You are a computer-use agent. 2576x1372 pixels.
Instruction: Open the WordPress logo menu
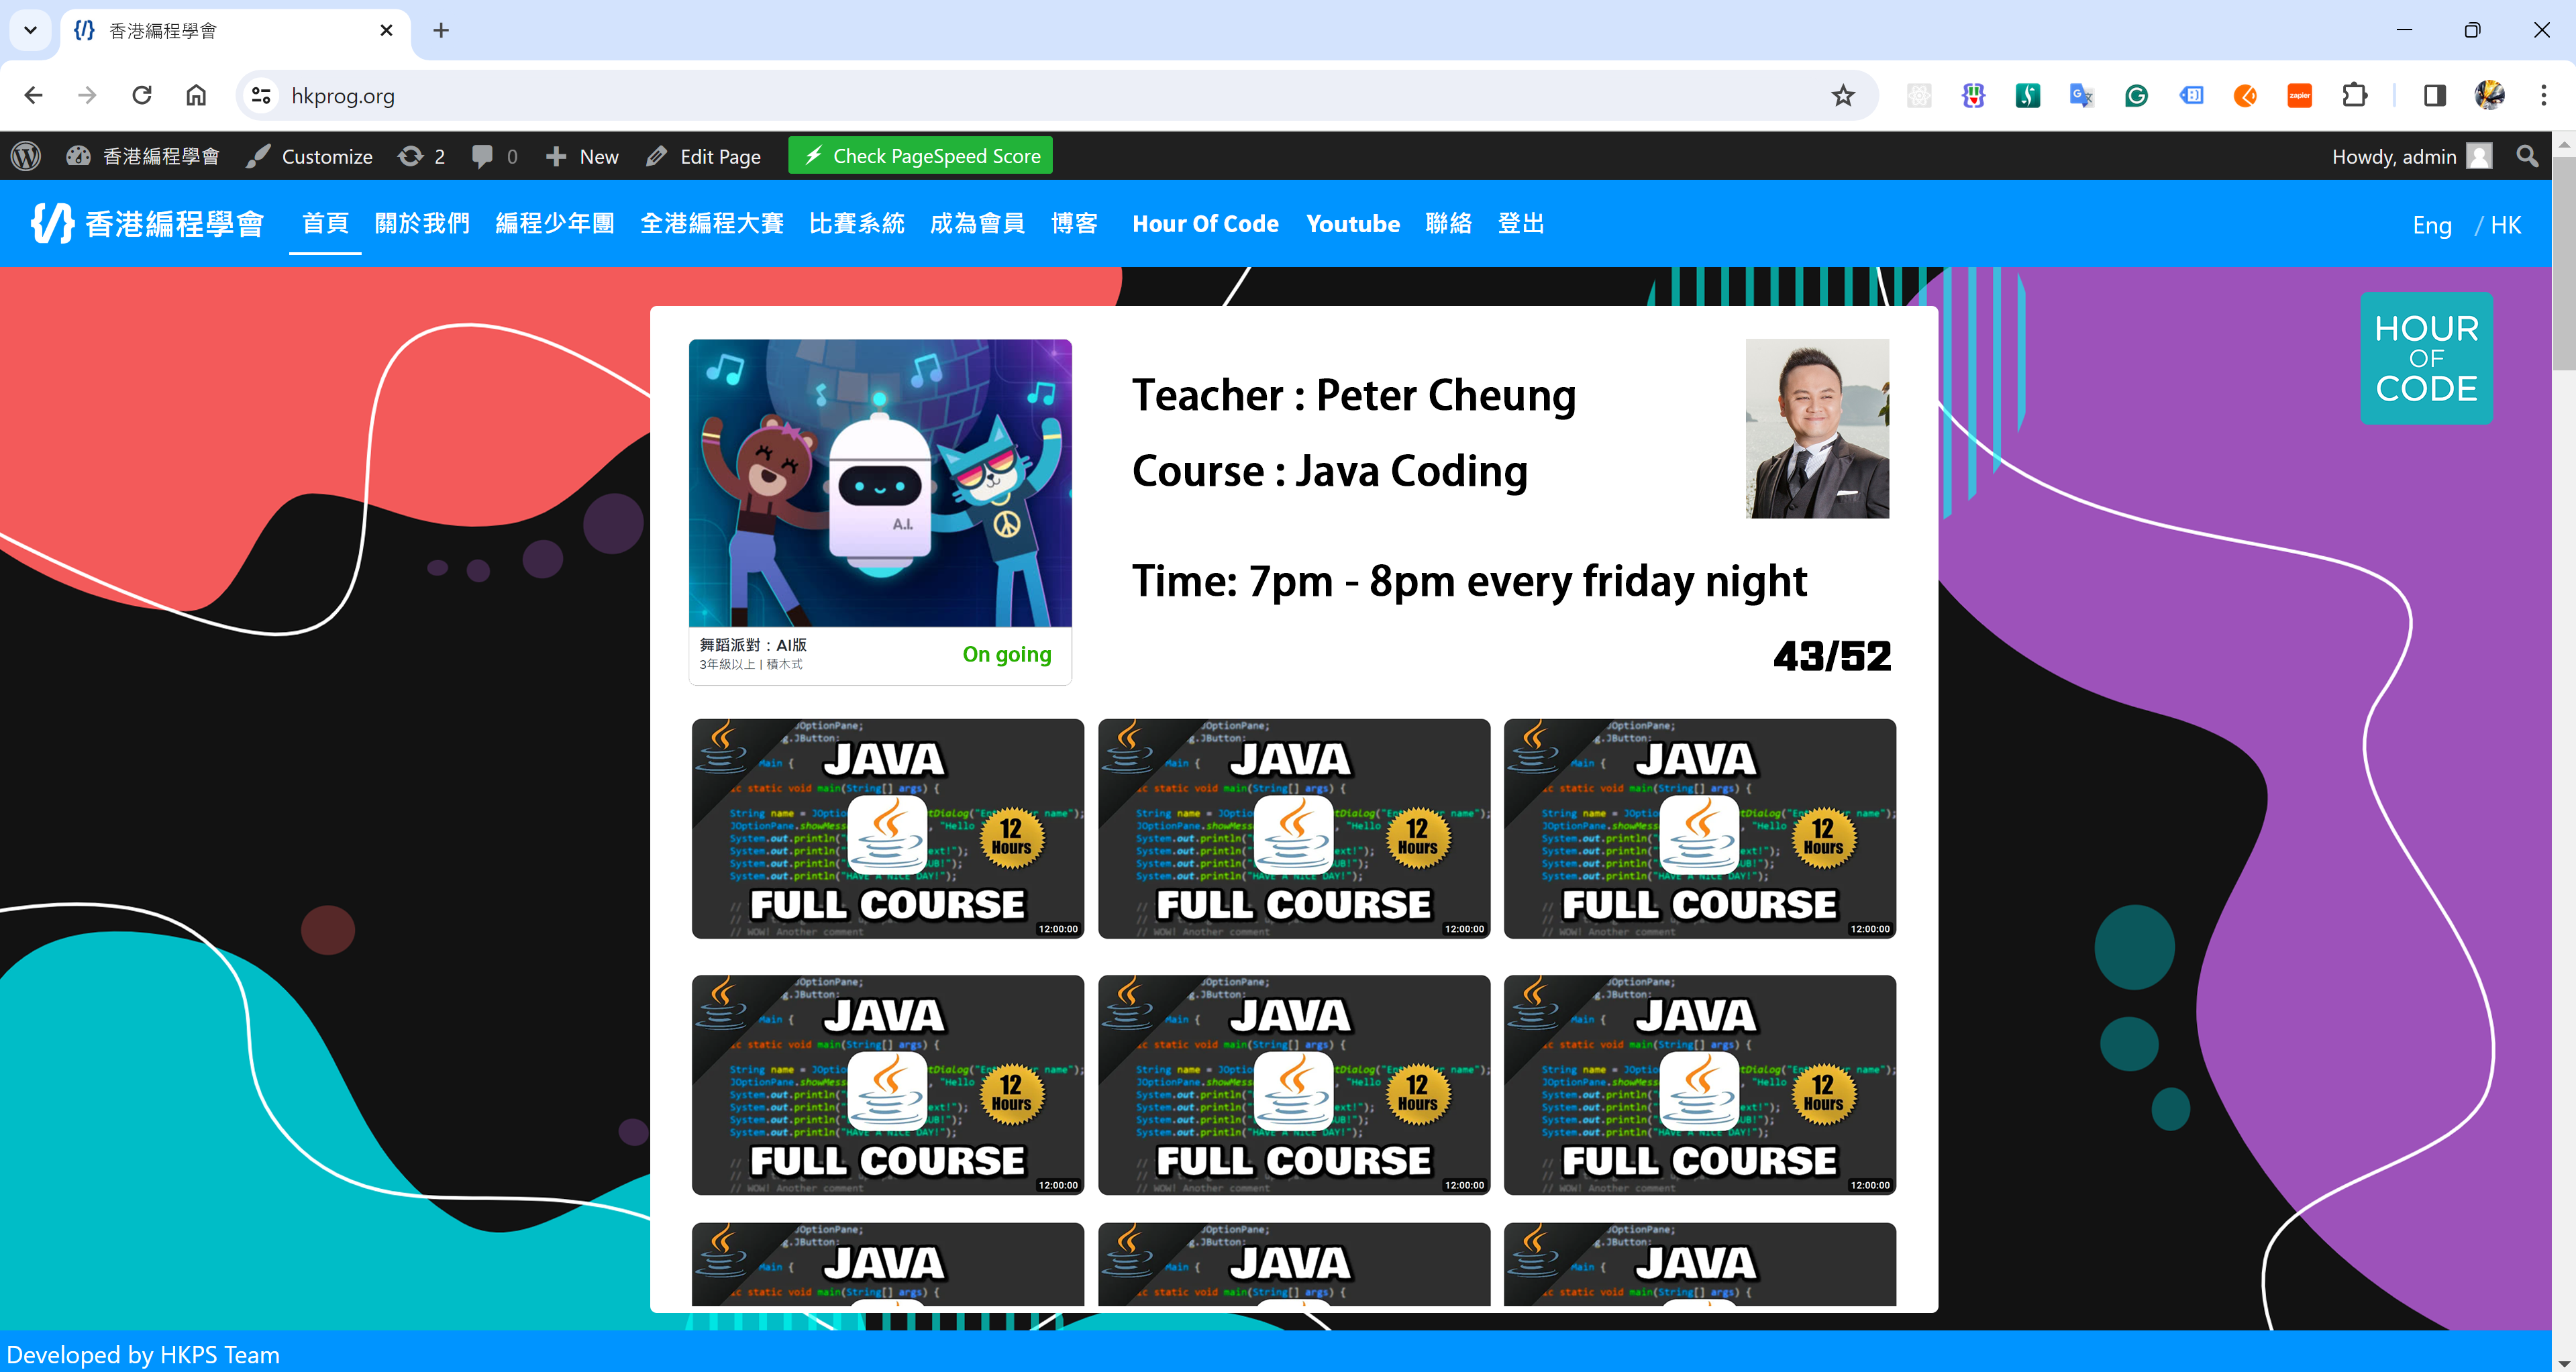pyautogui.click(x=26, y=156)
